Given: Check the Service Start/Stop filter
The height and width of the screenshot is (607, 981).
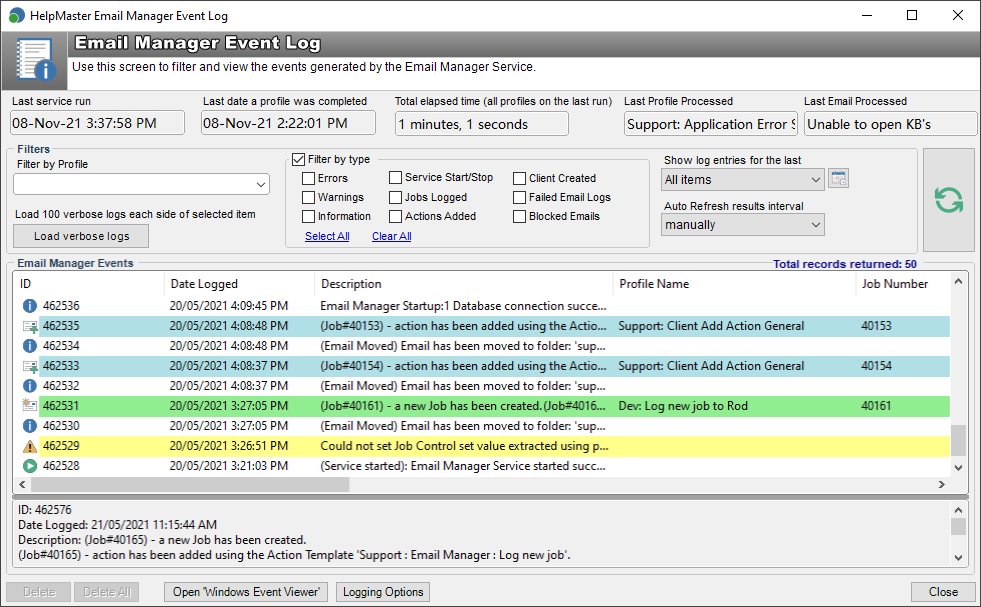Looking at the screenshot, I should (x=395, y=178).
